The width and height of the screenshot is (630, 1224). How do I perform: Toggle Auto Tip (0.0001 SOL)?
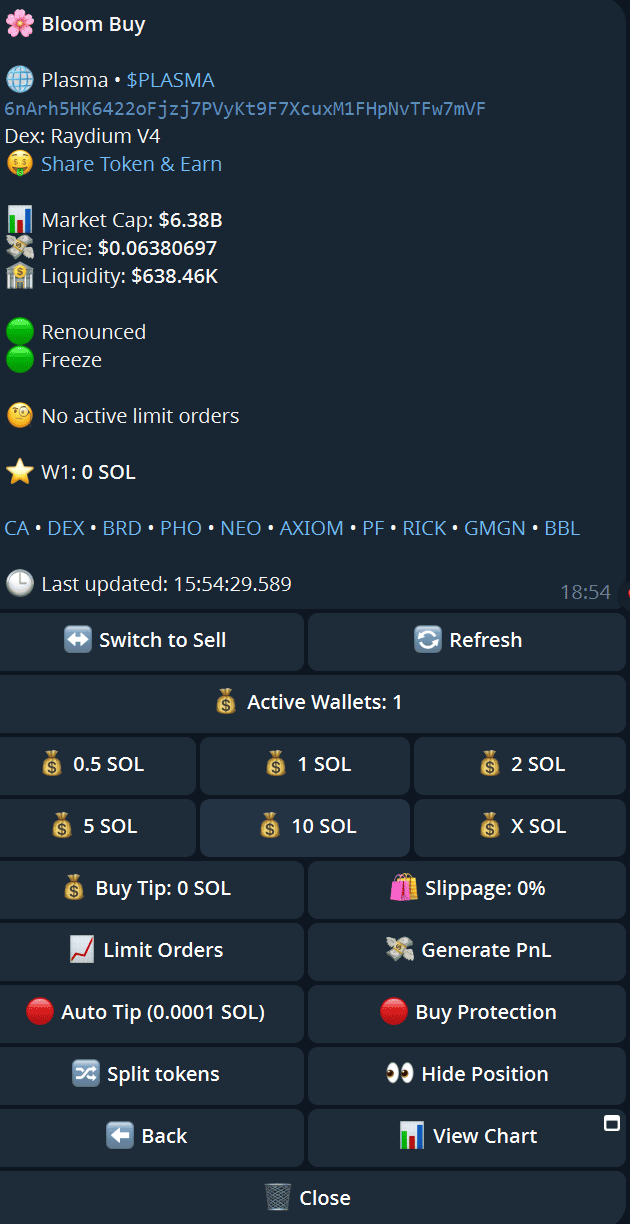152,1013
